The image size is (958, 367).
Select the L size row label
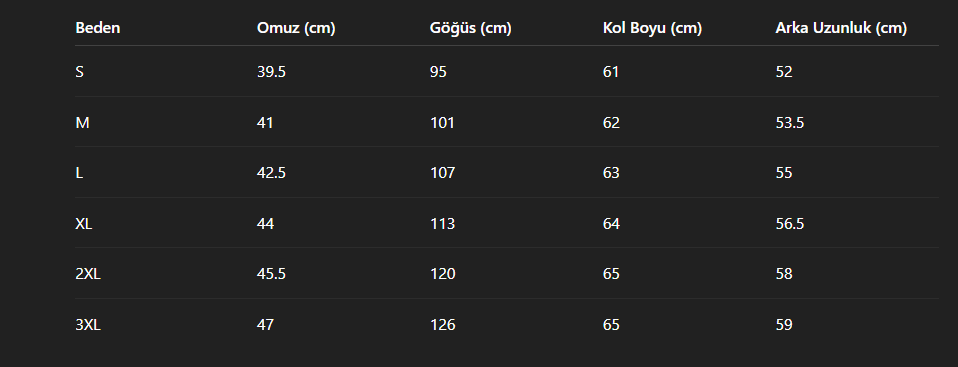[79, 173]
